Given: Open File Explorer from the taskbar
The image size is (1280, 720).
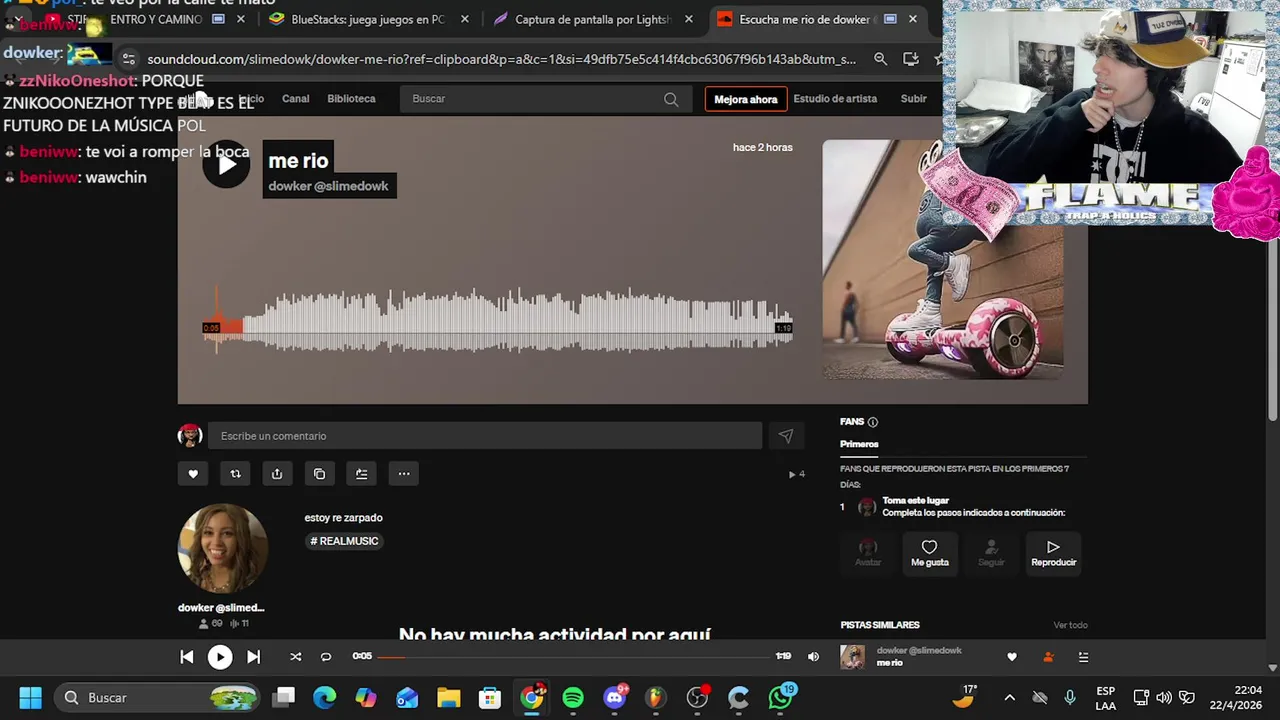Looking at the screenshot, I should (x=448, y=697).
